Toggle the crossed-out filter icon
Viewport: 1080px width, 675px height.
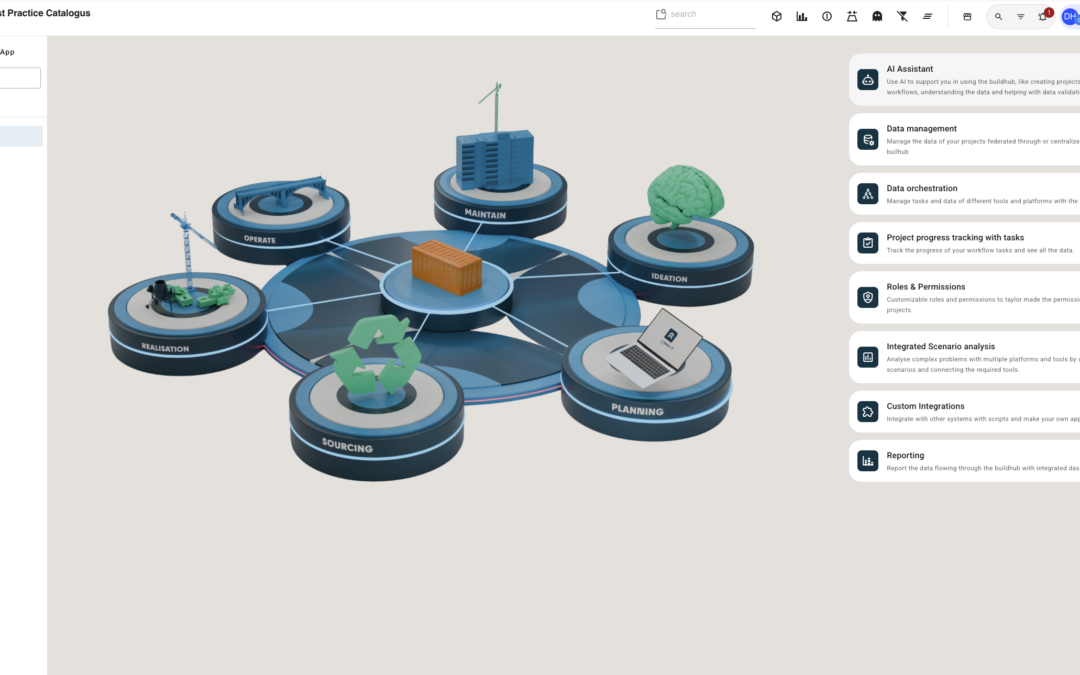click(902, 17)
